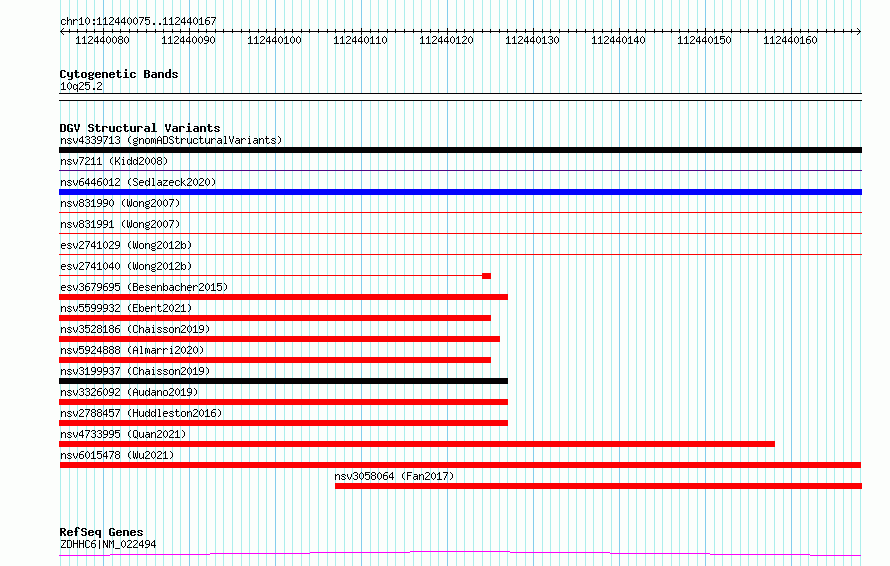Select the blue nsv6446012 variant bar

(x=460, y=192)
